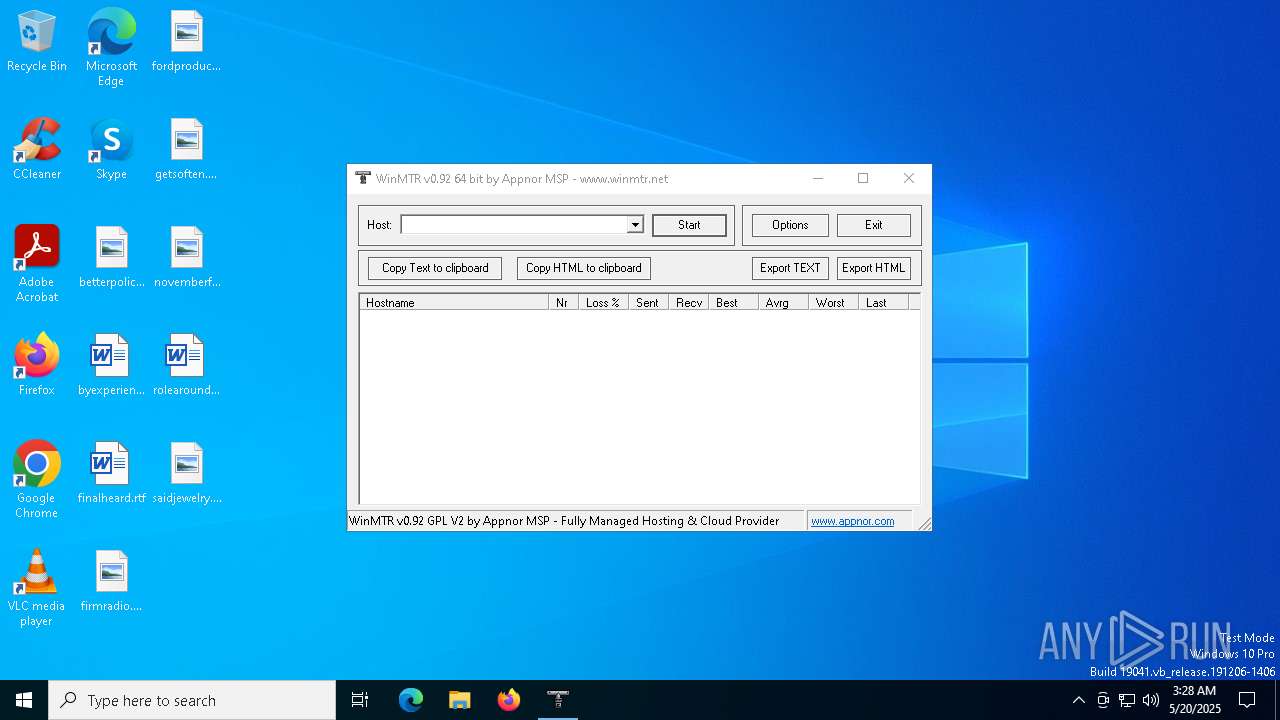Show hidden system tray icons
The width and height of the screenshot is (1280, 720).
point(1078,700)
